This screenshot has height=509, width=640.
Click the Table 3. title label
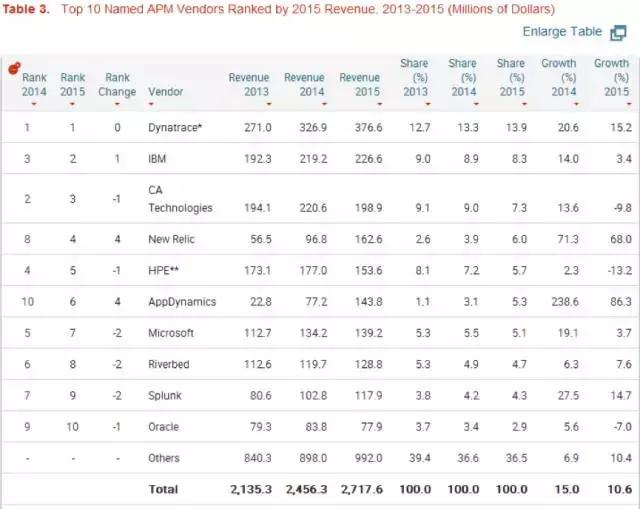[29, 8]
